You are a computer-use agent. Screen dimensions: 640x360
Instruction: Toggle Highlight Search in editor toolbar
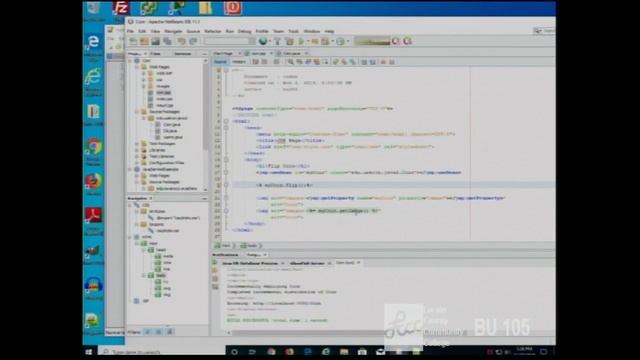tap(317, 62)
